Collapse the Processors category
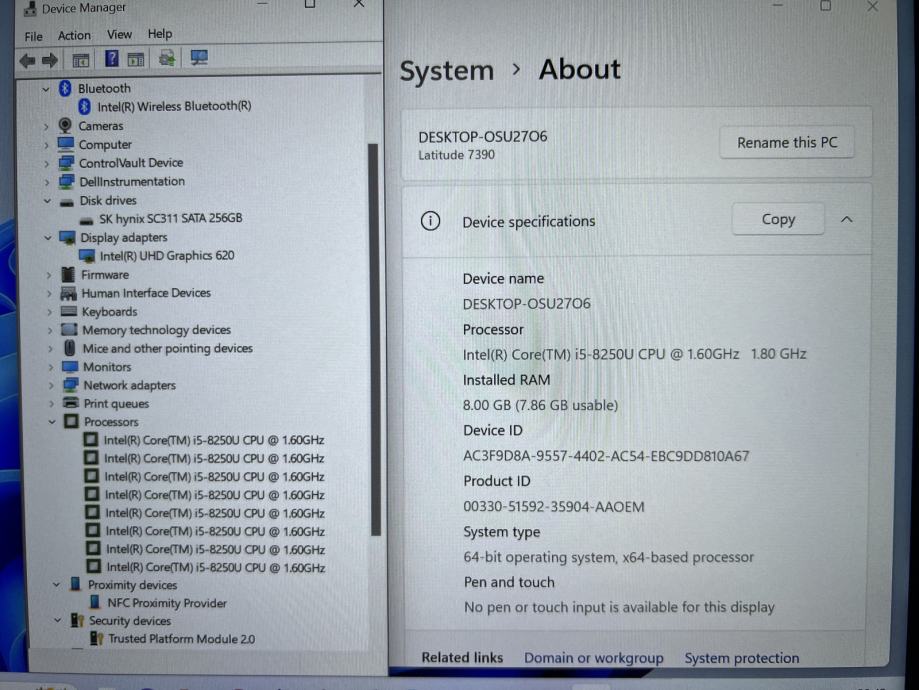This screenshot has width=919, height=690. coord(52,422)
